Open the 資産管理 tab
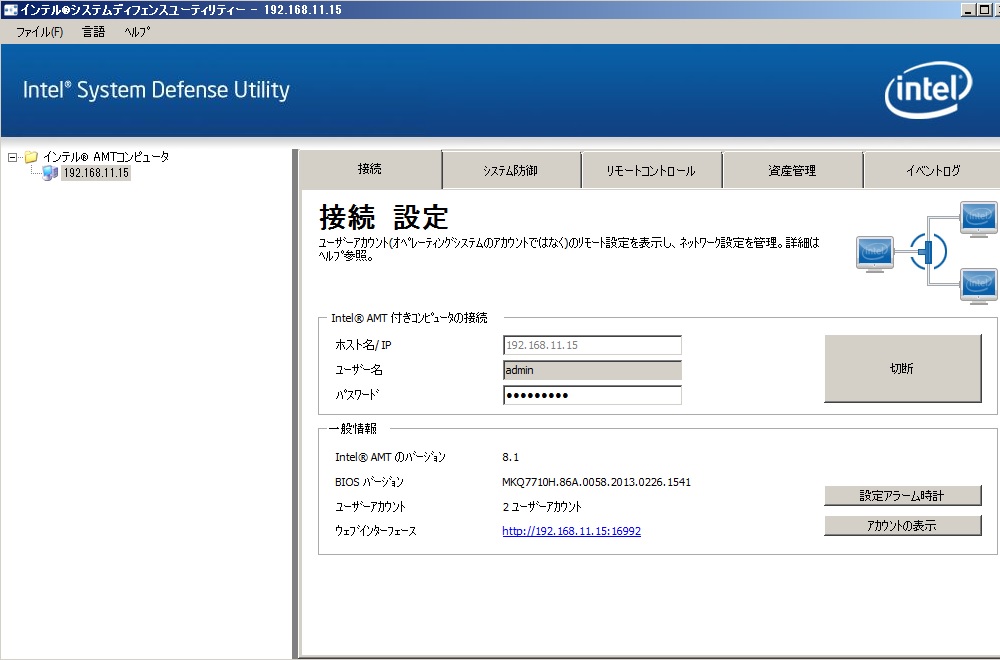 [x=792, y=170]
